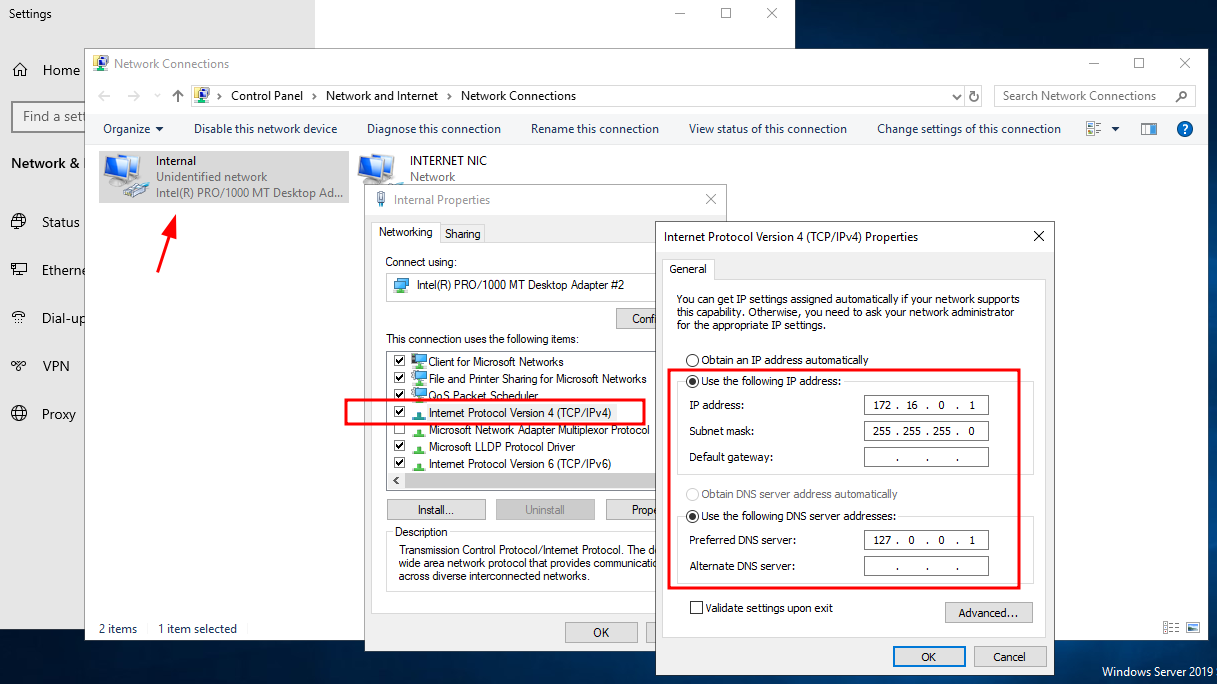1217x684 pixels.
Task: Show the preview pane icon
Action: (1149, 129)
